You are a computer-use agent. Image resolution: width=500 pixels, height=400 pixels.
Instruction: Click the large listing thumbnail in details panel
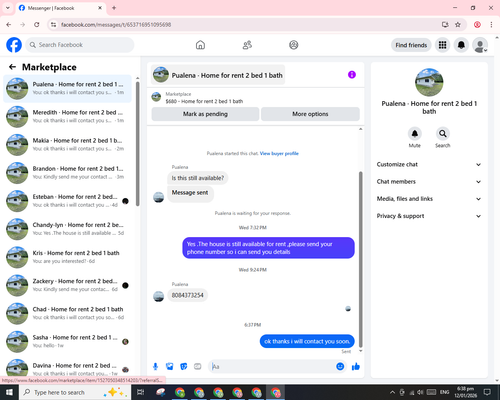429,82
